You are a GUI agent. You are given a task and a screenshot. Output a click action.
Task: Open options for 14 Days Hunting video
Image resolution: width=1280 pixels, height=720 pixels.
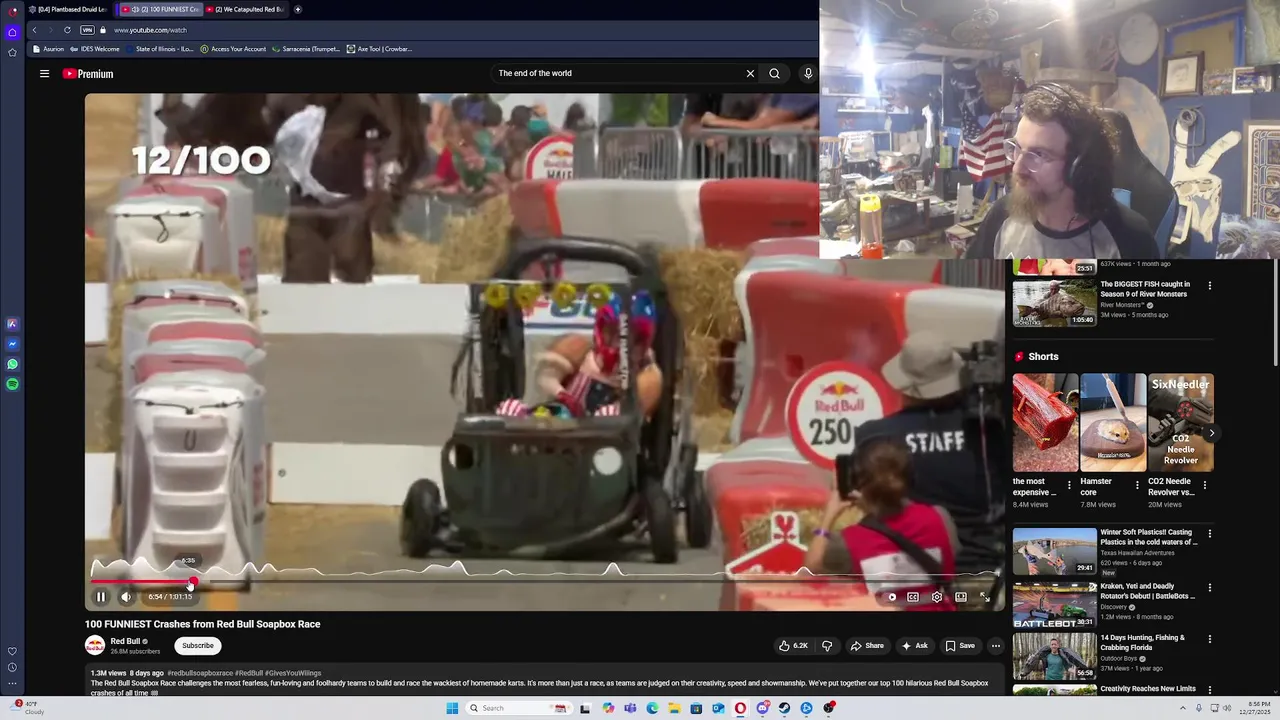pos(1210,639)
